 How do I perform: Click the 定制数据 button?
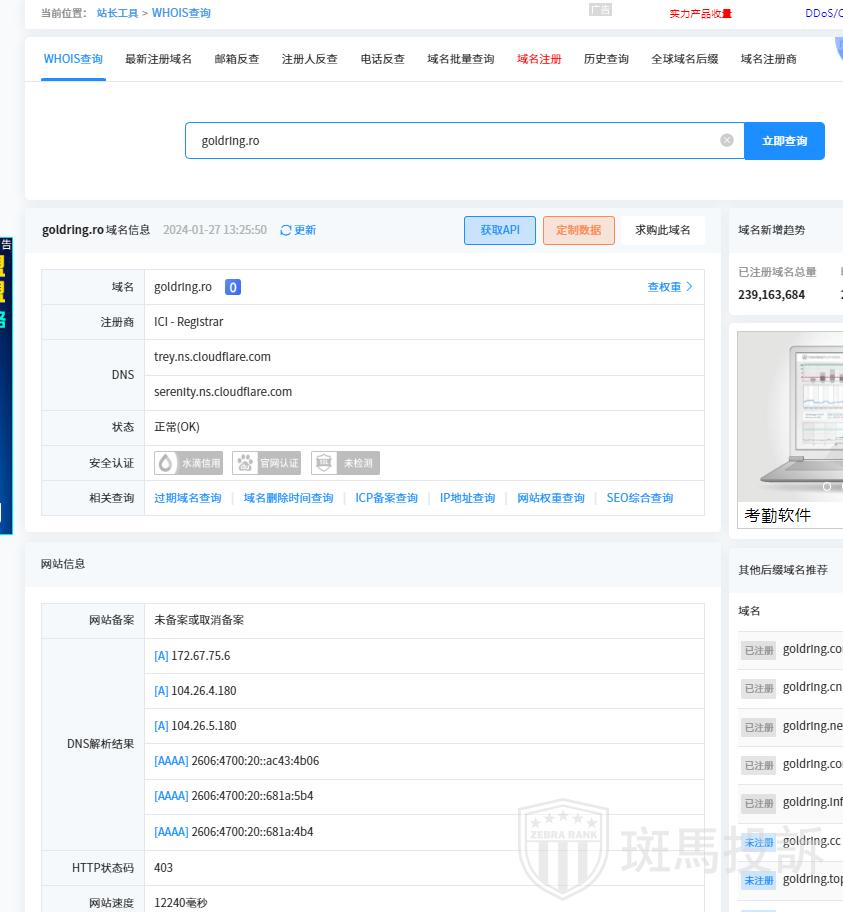578,230
